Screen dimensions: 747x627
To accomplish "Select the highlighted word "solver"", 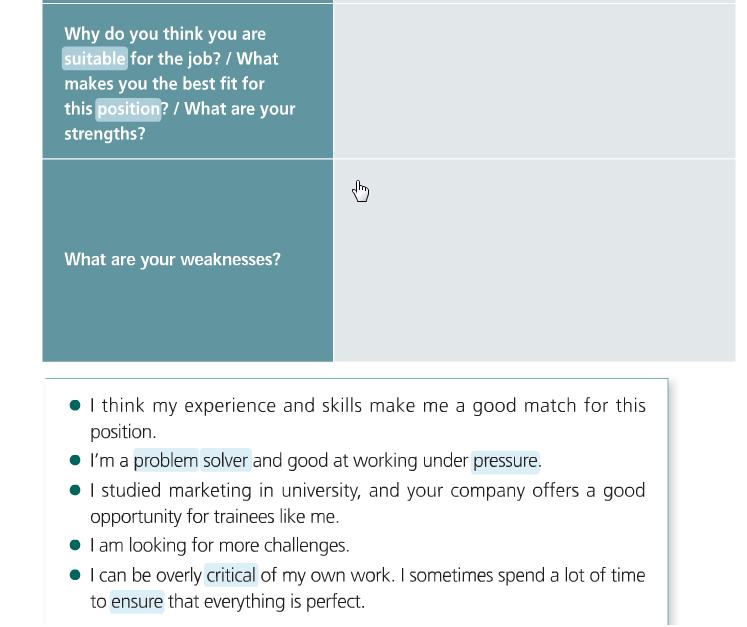I will tap(225, 461).
